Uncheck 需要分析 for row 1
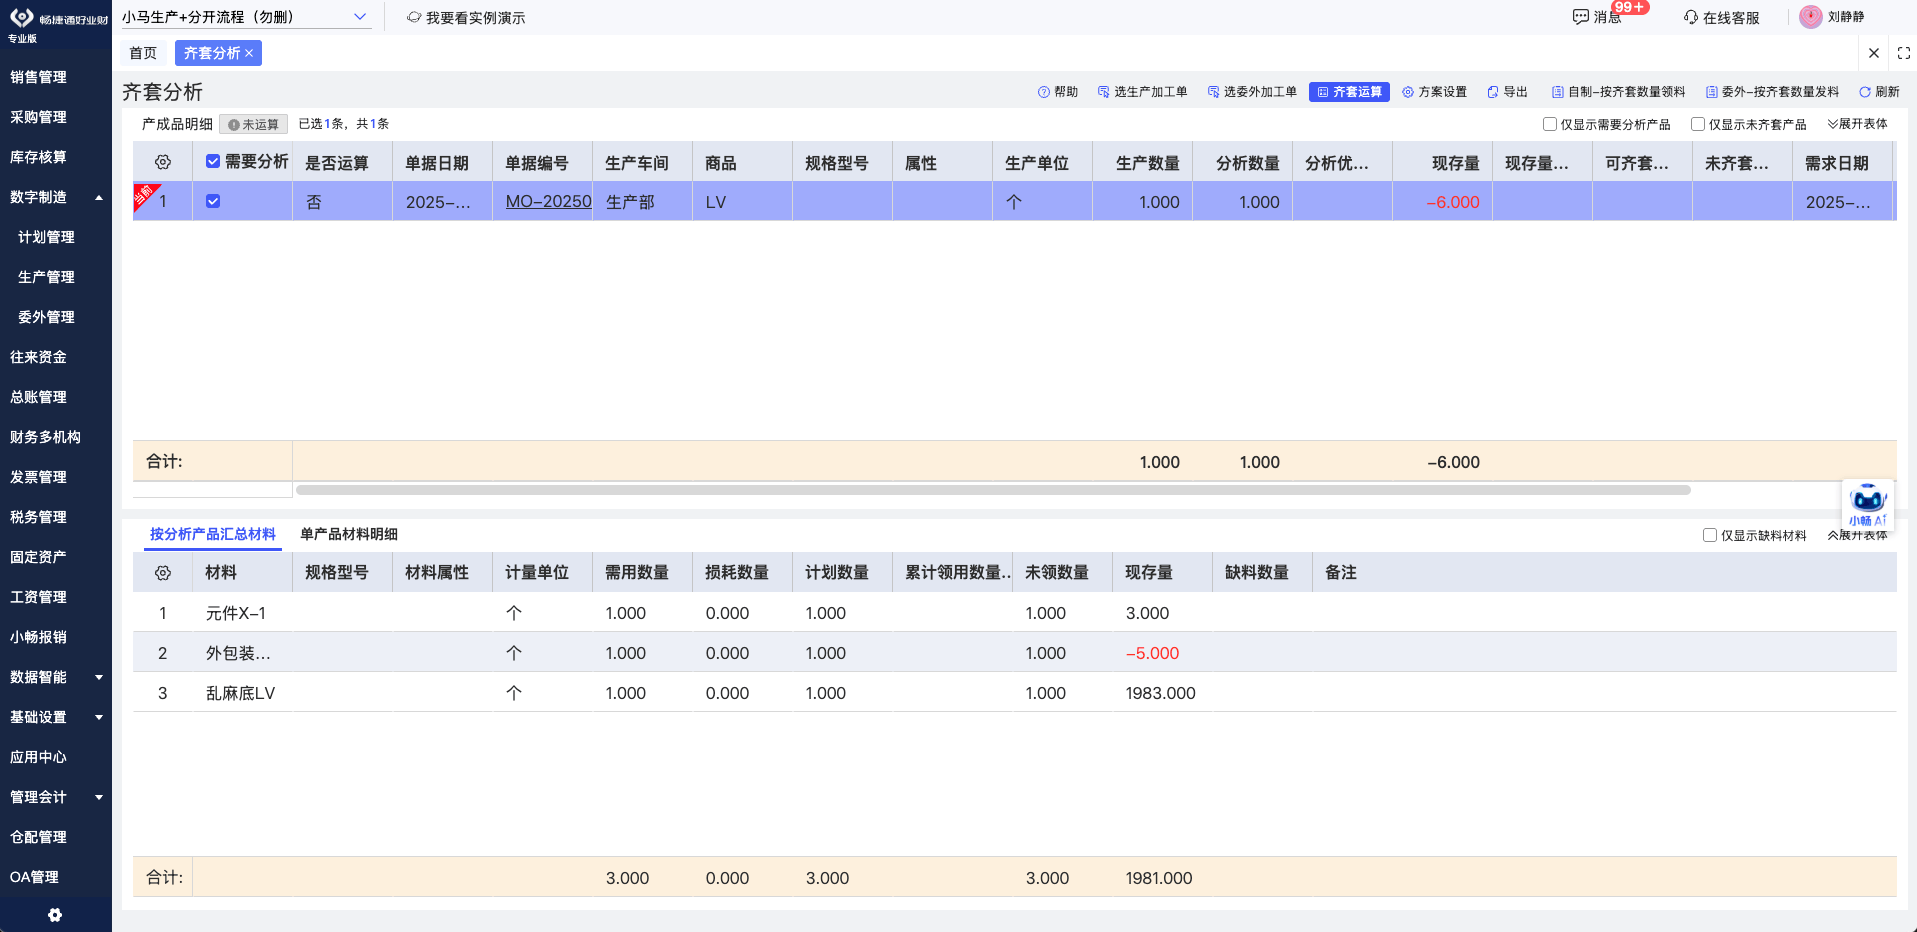 coord(213,201)
